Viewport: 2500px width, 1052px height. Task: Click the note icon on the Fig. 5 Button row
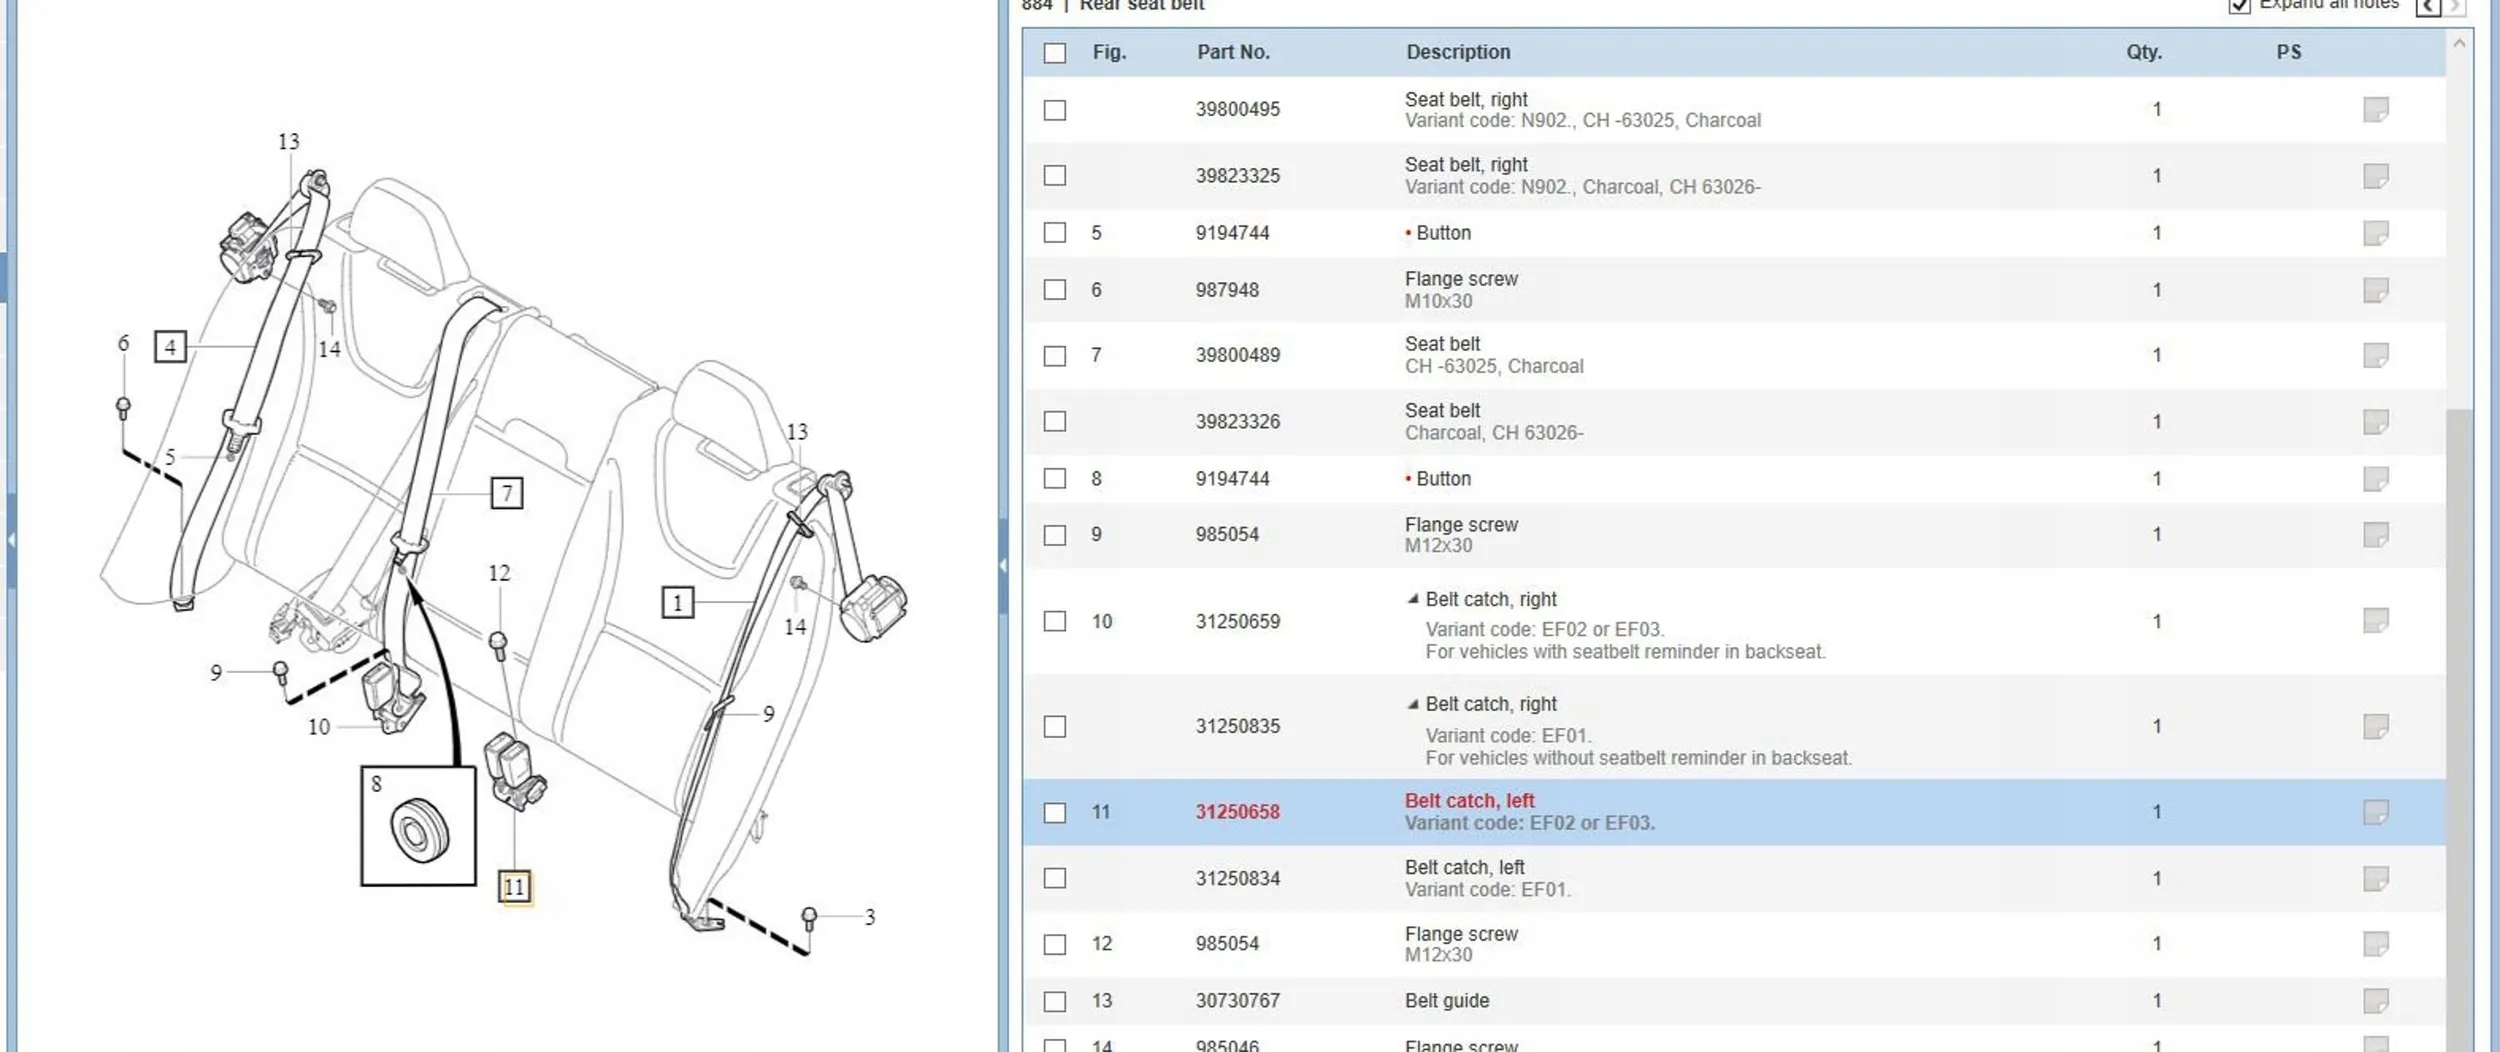click(2376, 233)
